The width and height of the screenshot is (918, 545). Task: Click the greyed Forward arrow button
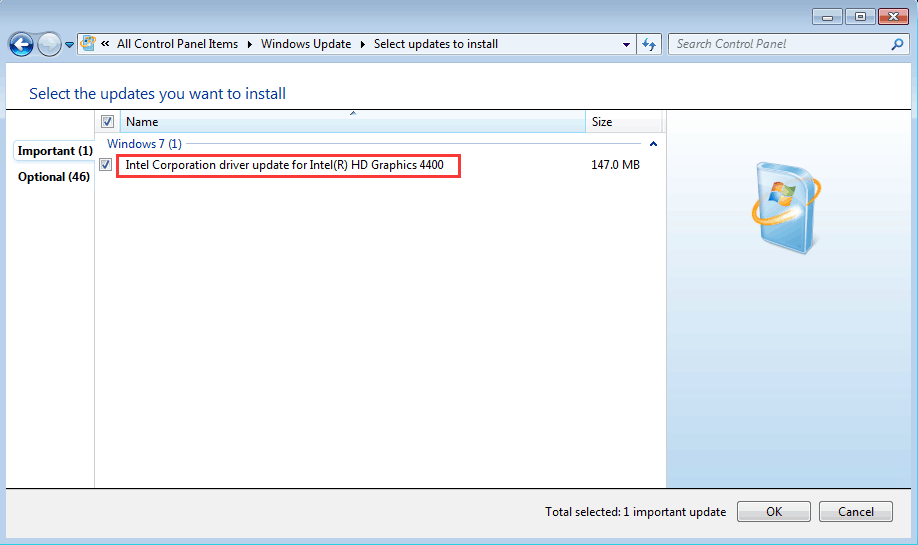click(49, 44)
